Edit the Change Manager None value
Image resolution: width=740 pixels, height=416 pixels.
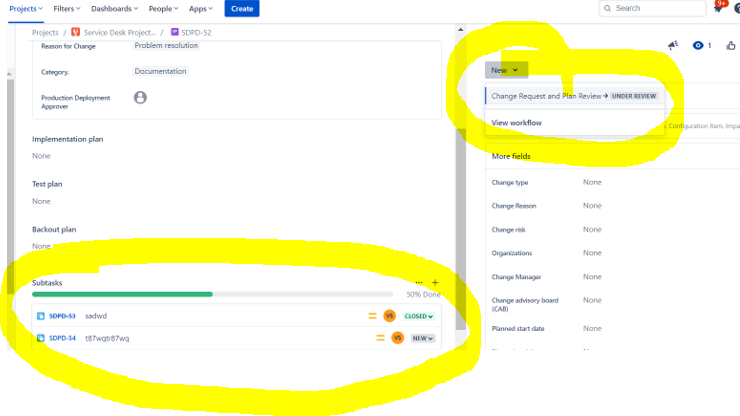592,277
